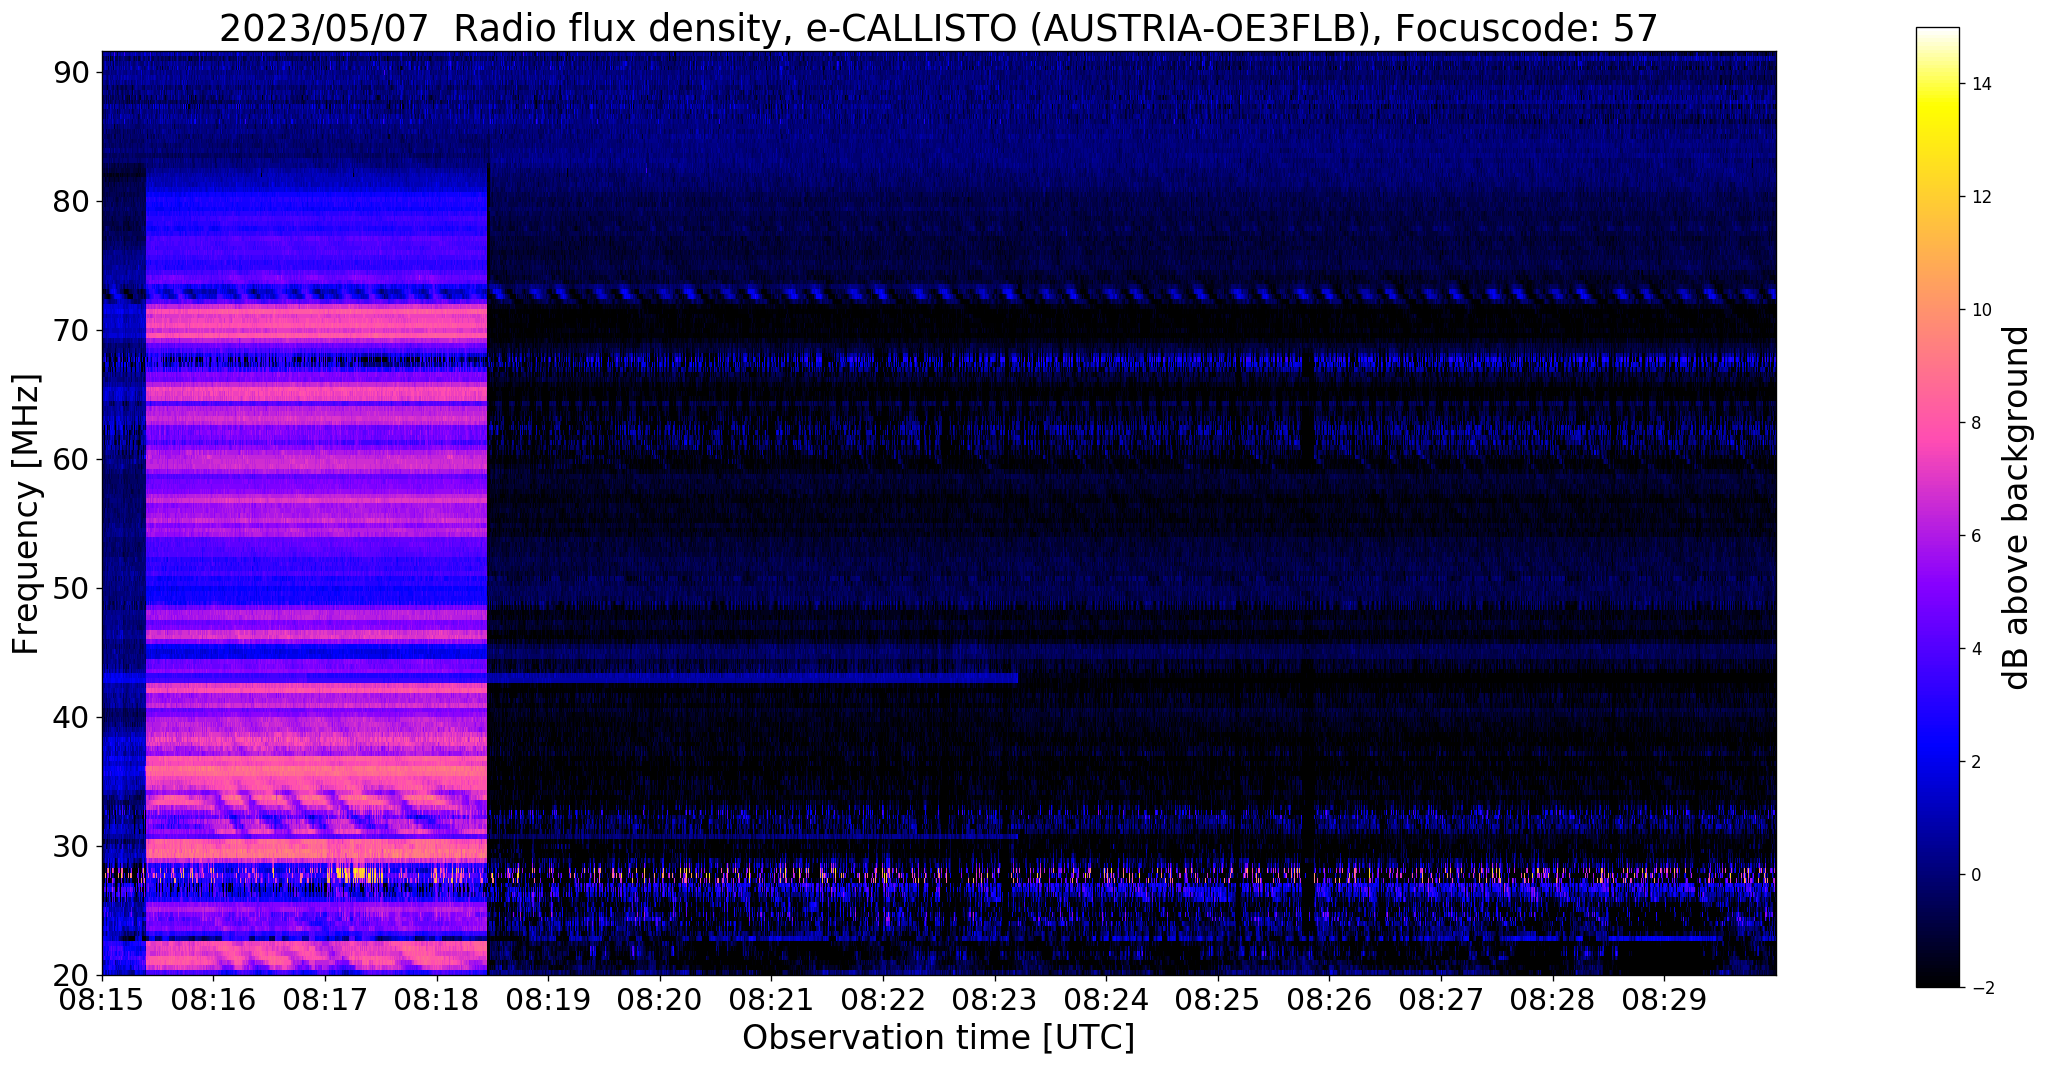The height and width of the screenshot is (1067, 2047).
Task: Click the 'dB above background' colorbar label
Action: click(2017, 507)
